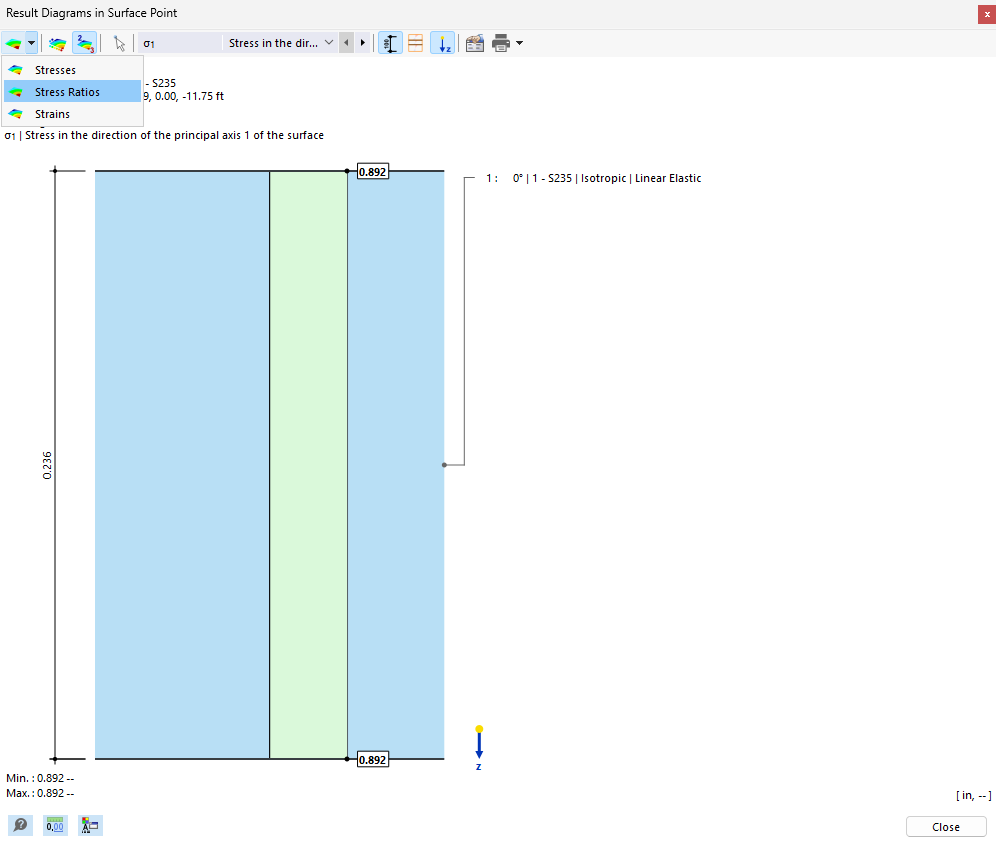Open the display properties editor icon
Viewport: 996px width, 846px height.
click(90, 825)
